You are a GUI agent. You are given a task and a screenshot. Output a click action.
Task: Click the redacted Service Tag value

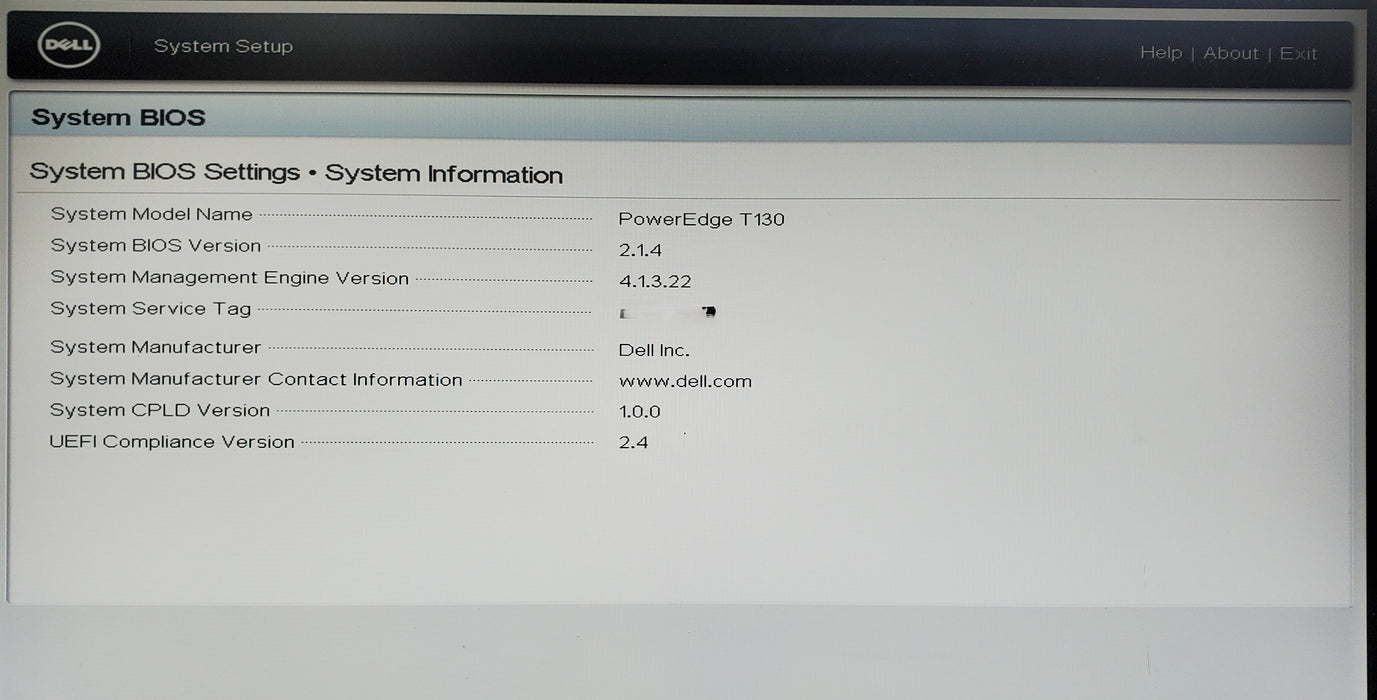(x=668, y=313)
